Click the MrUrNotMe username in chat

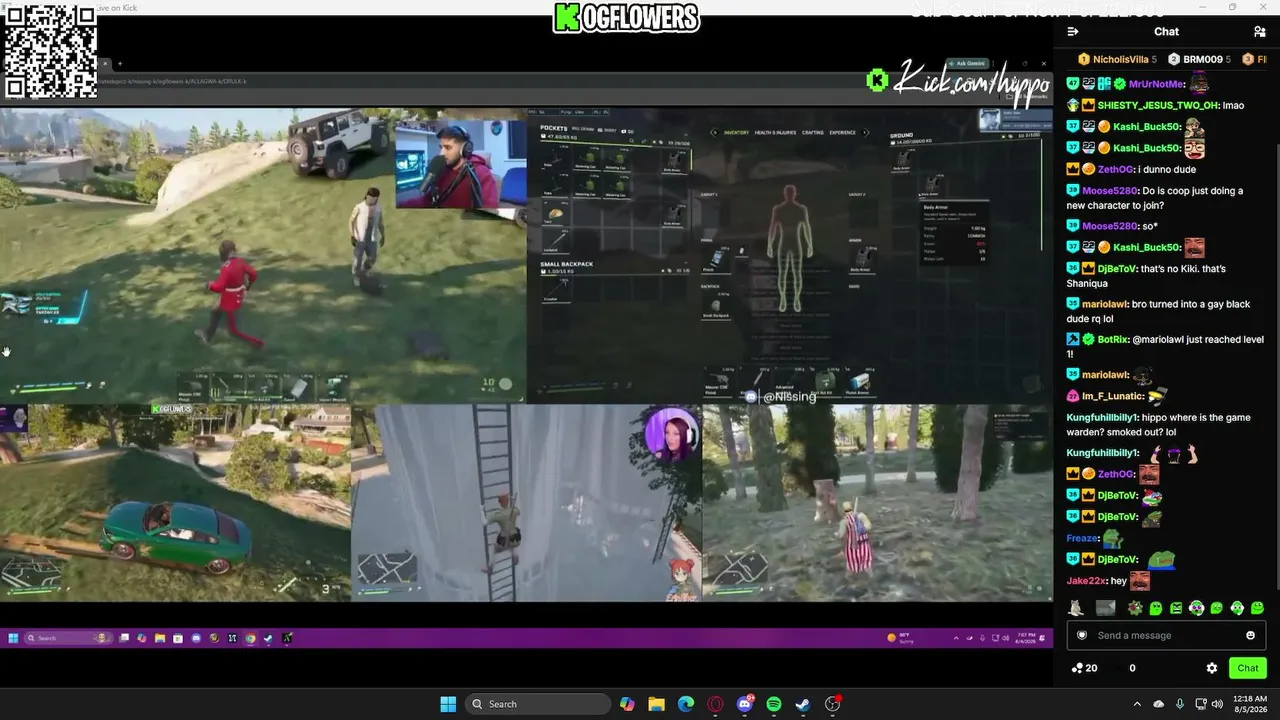(1157, 85)
